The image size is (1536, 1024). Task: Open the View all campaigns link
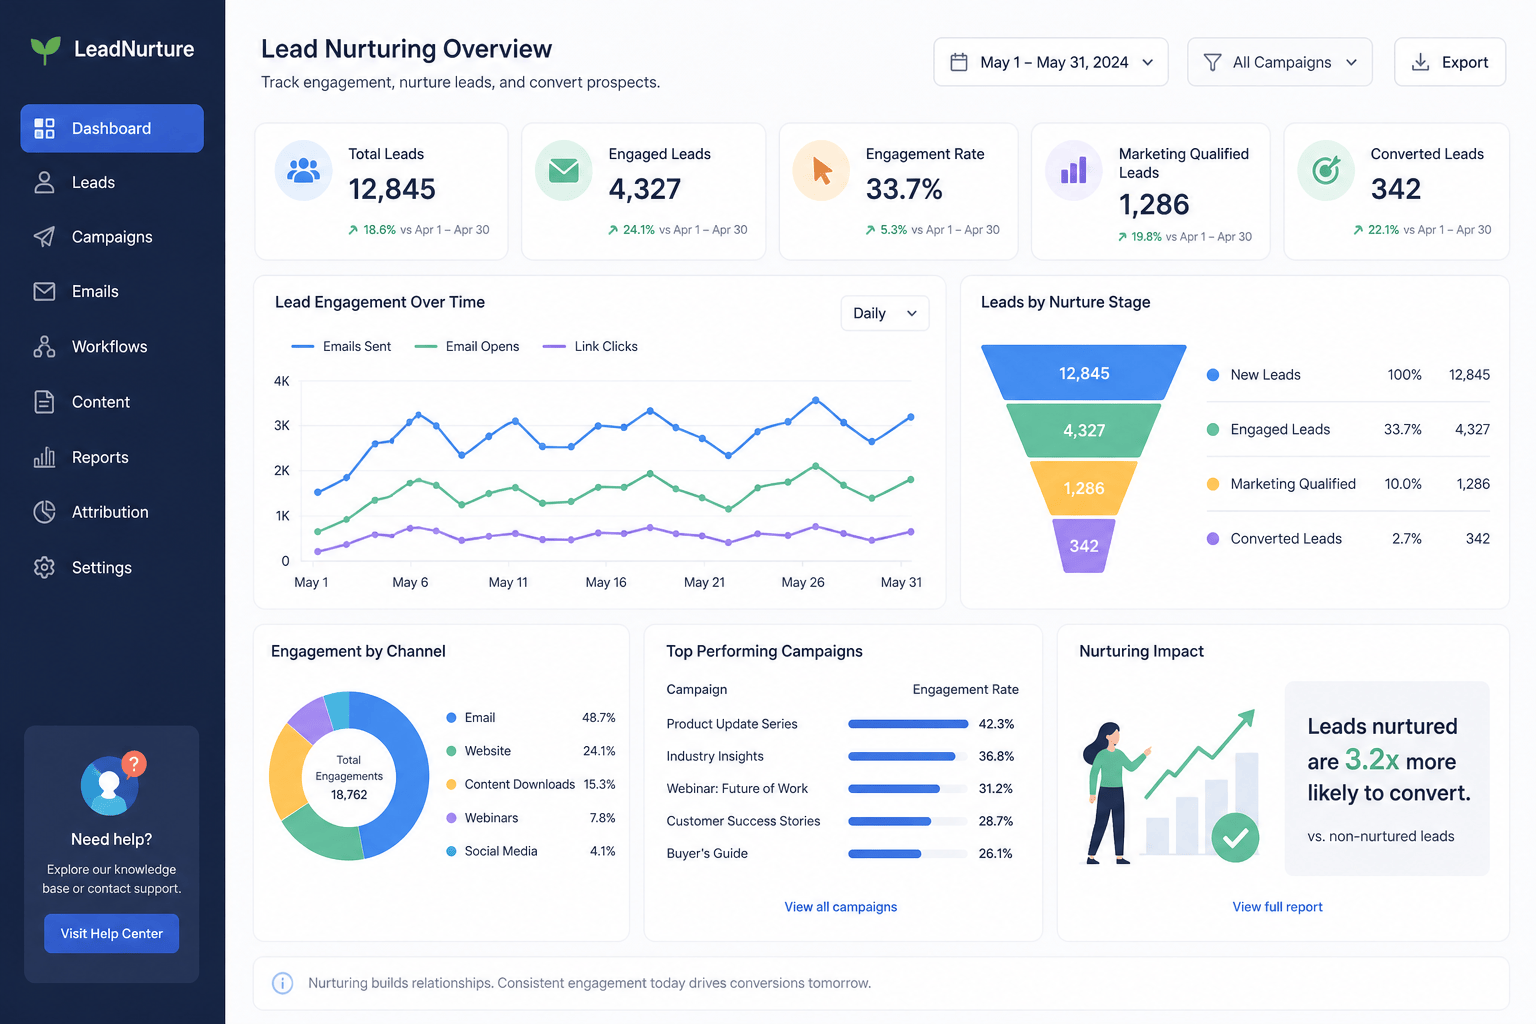pyautogui.click(x=841, y=907)
